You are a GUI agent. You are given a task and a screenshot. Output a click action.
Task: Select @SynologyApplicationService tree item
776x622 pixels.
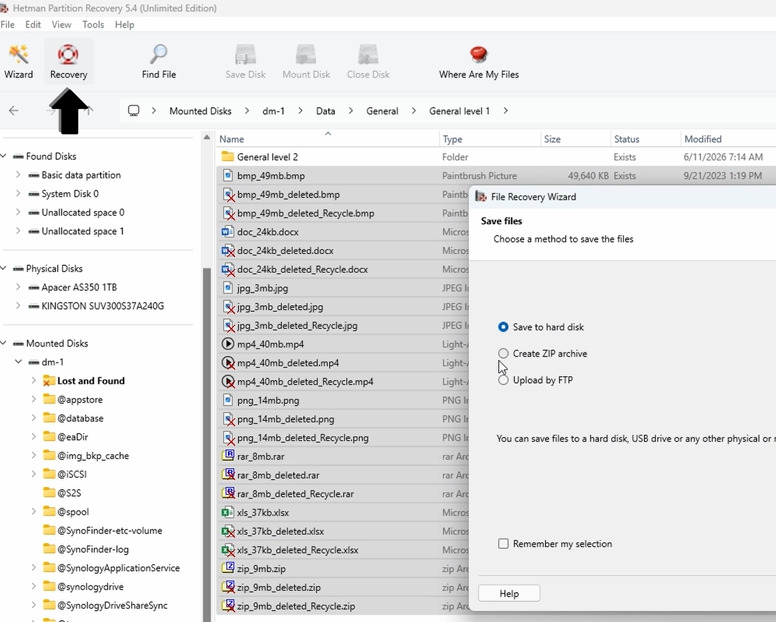[118, 568]
